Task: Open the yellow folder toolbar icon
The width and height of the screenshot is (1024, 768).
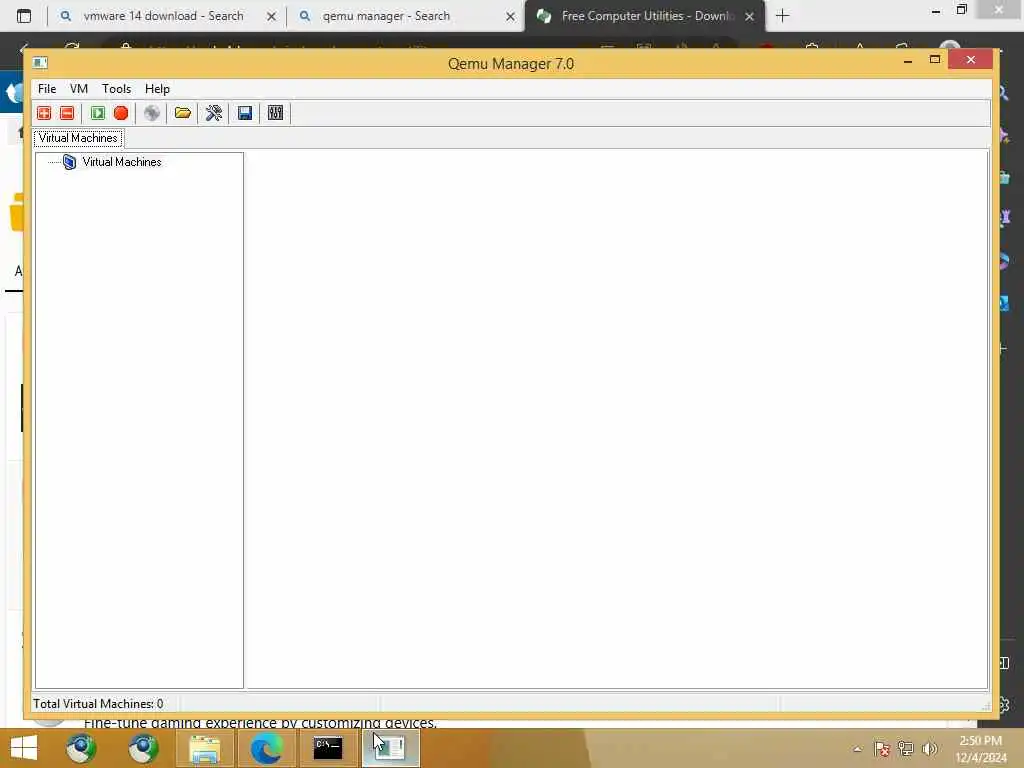Action: (183, 113)
